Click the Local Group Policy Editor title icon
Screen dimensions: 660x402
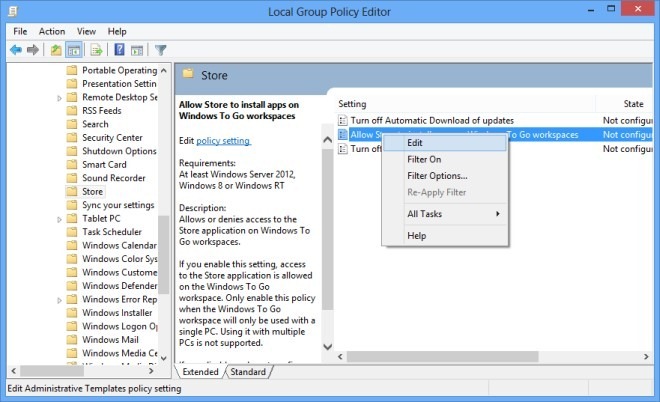(x=13, y=11)
